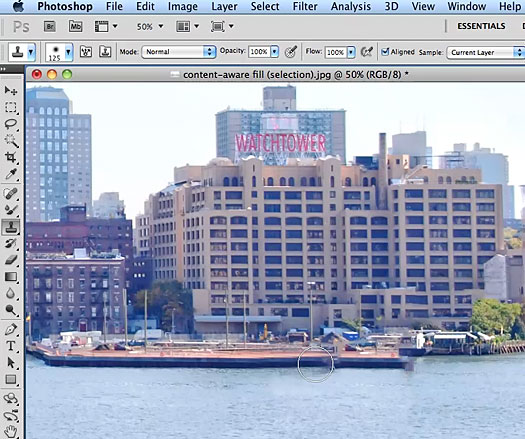The image size is (525, 439).
Task: Select the Gradient tool
Action: click(x=11, y=277)
